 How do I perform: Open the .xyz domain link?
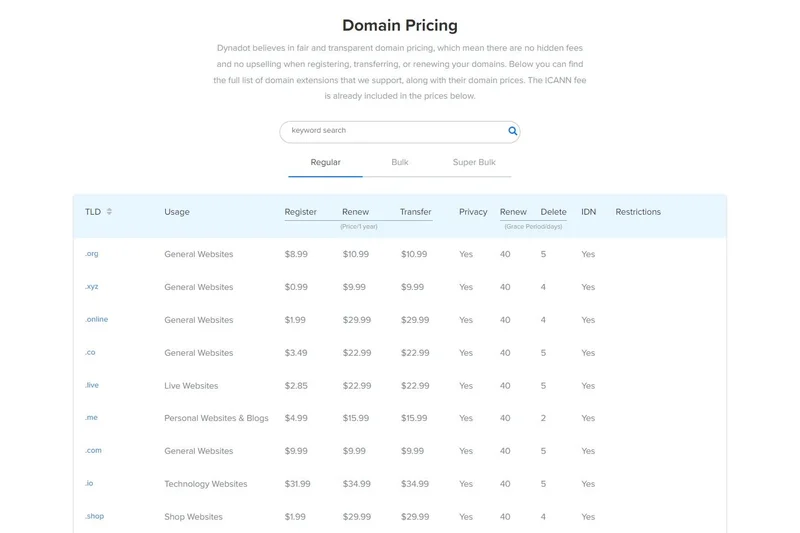tap(92, 287)
